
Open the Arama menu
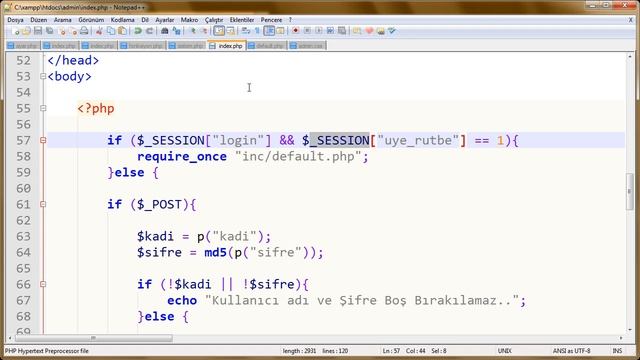coord(62,20)
